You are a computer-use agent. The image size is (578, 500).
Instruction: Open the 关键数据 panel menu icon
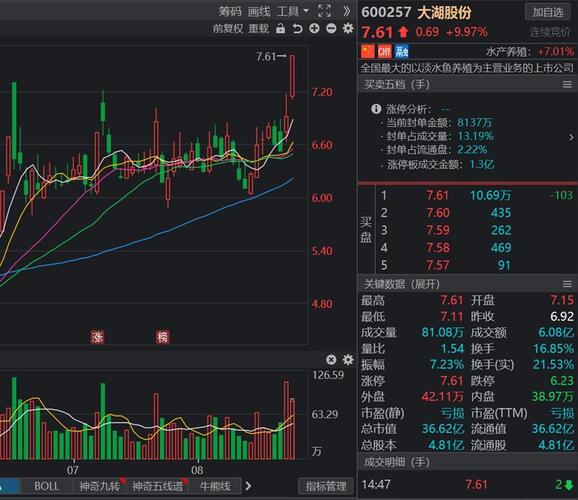pos(567,284)
